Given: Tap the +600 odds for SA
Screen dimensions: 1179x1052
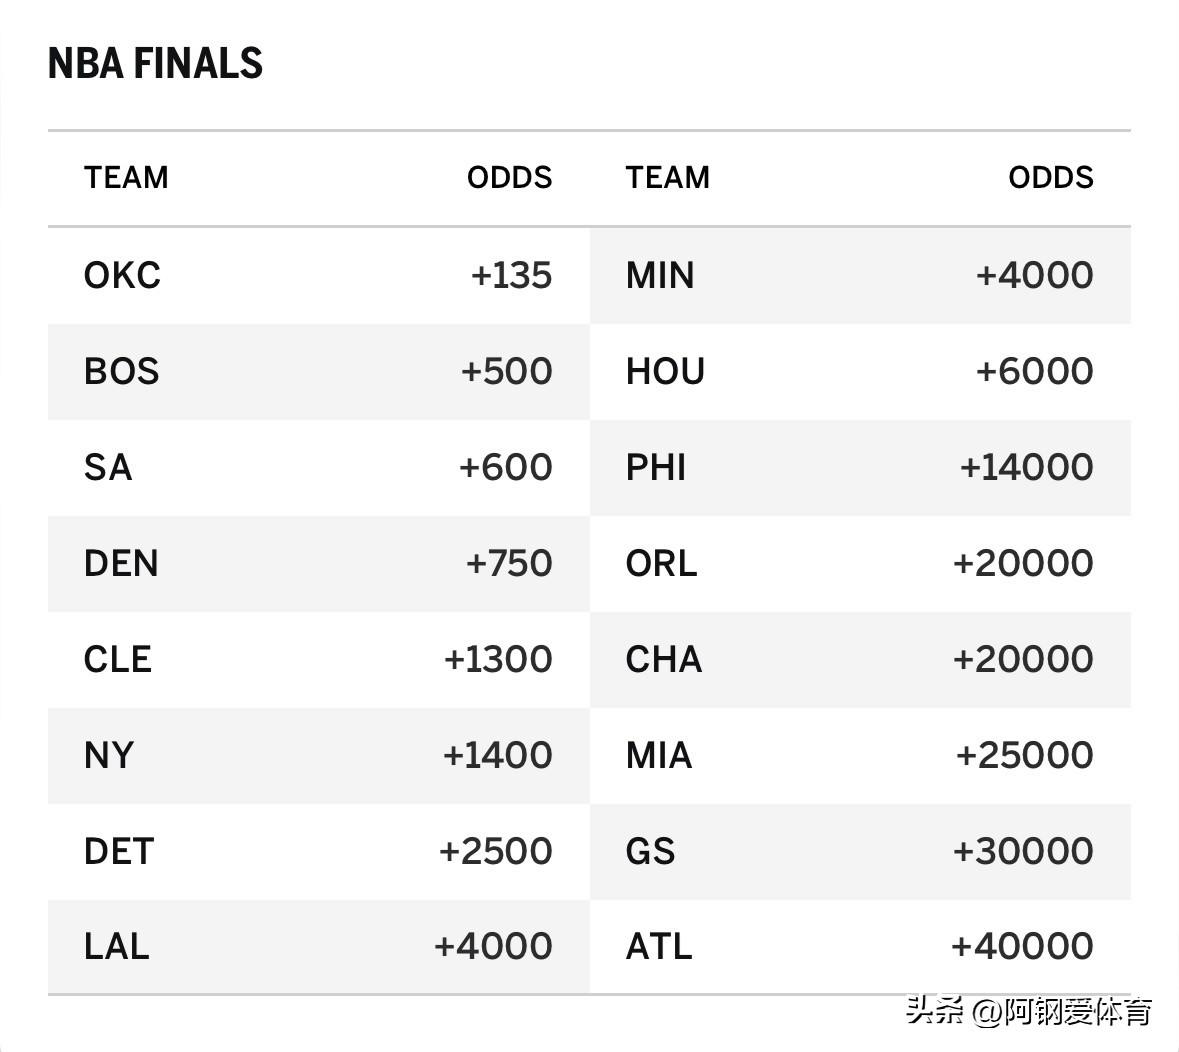Looking at the screenshot, I should pos(505,467).
